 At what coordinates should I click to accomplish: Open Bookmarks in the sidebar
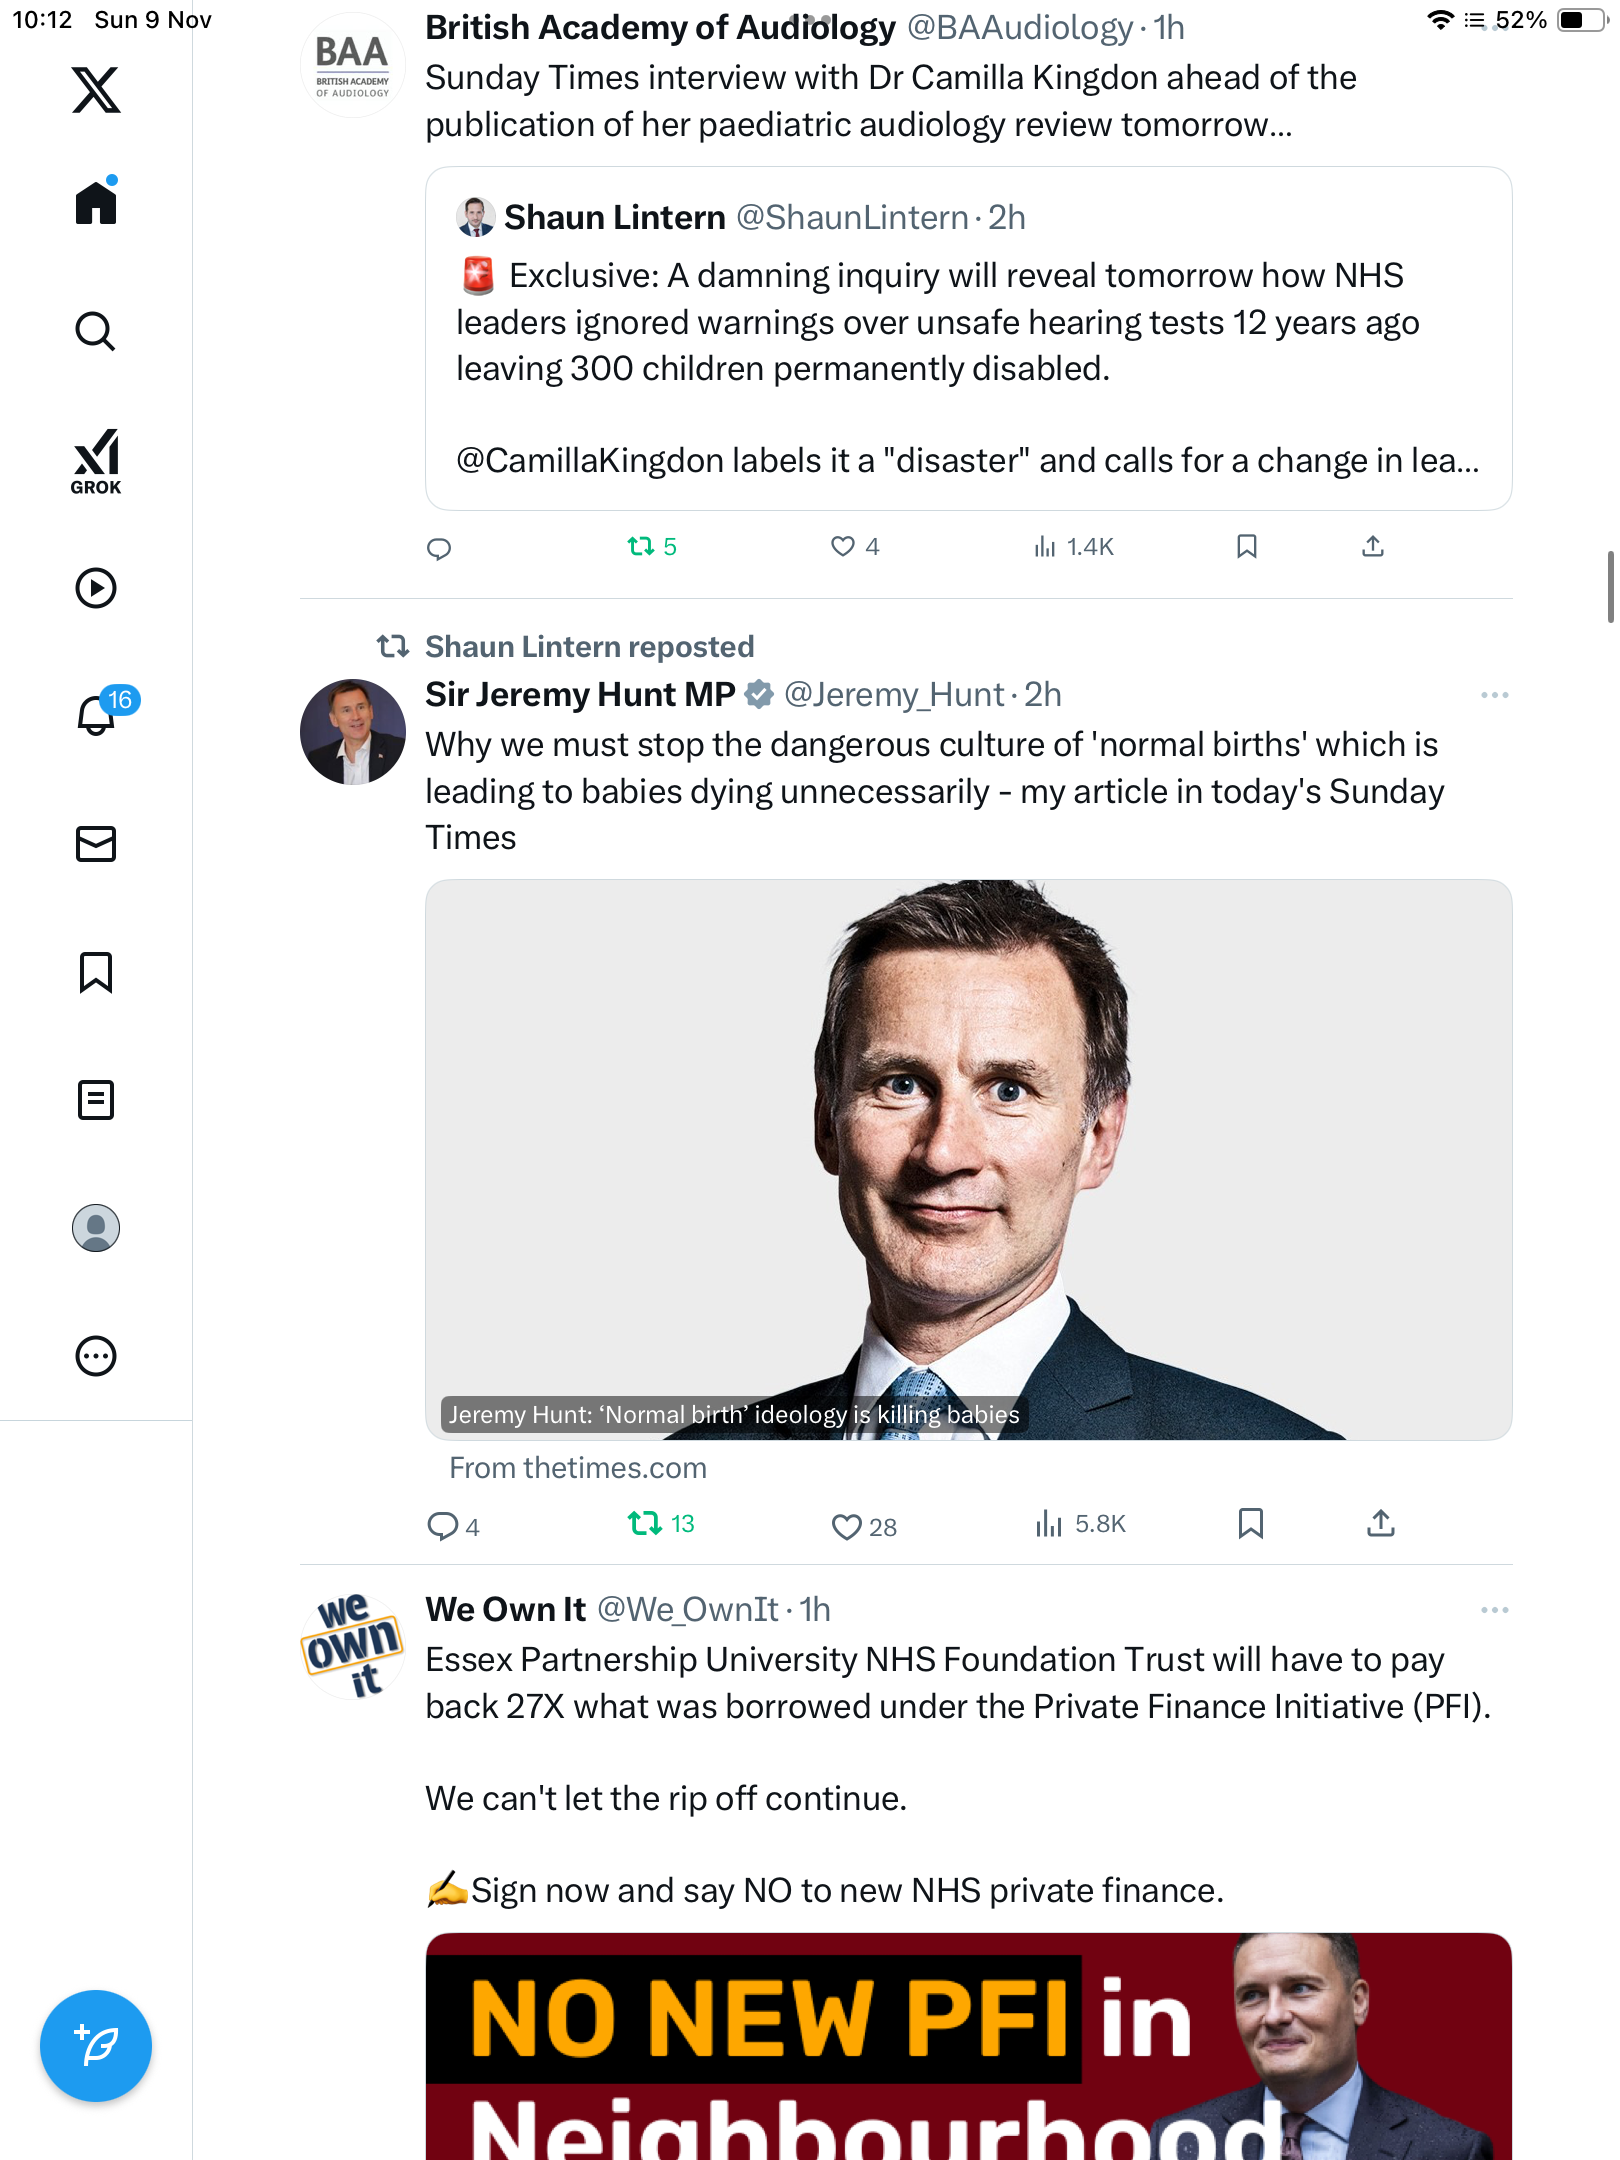click(96, 972)
